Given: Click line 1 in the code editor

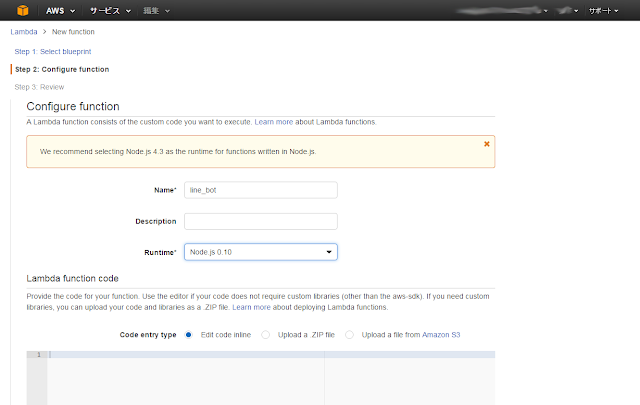Looking at the screenshot, I should (271, 355).
